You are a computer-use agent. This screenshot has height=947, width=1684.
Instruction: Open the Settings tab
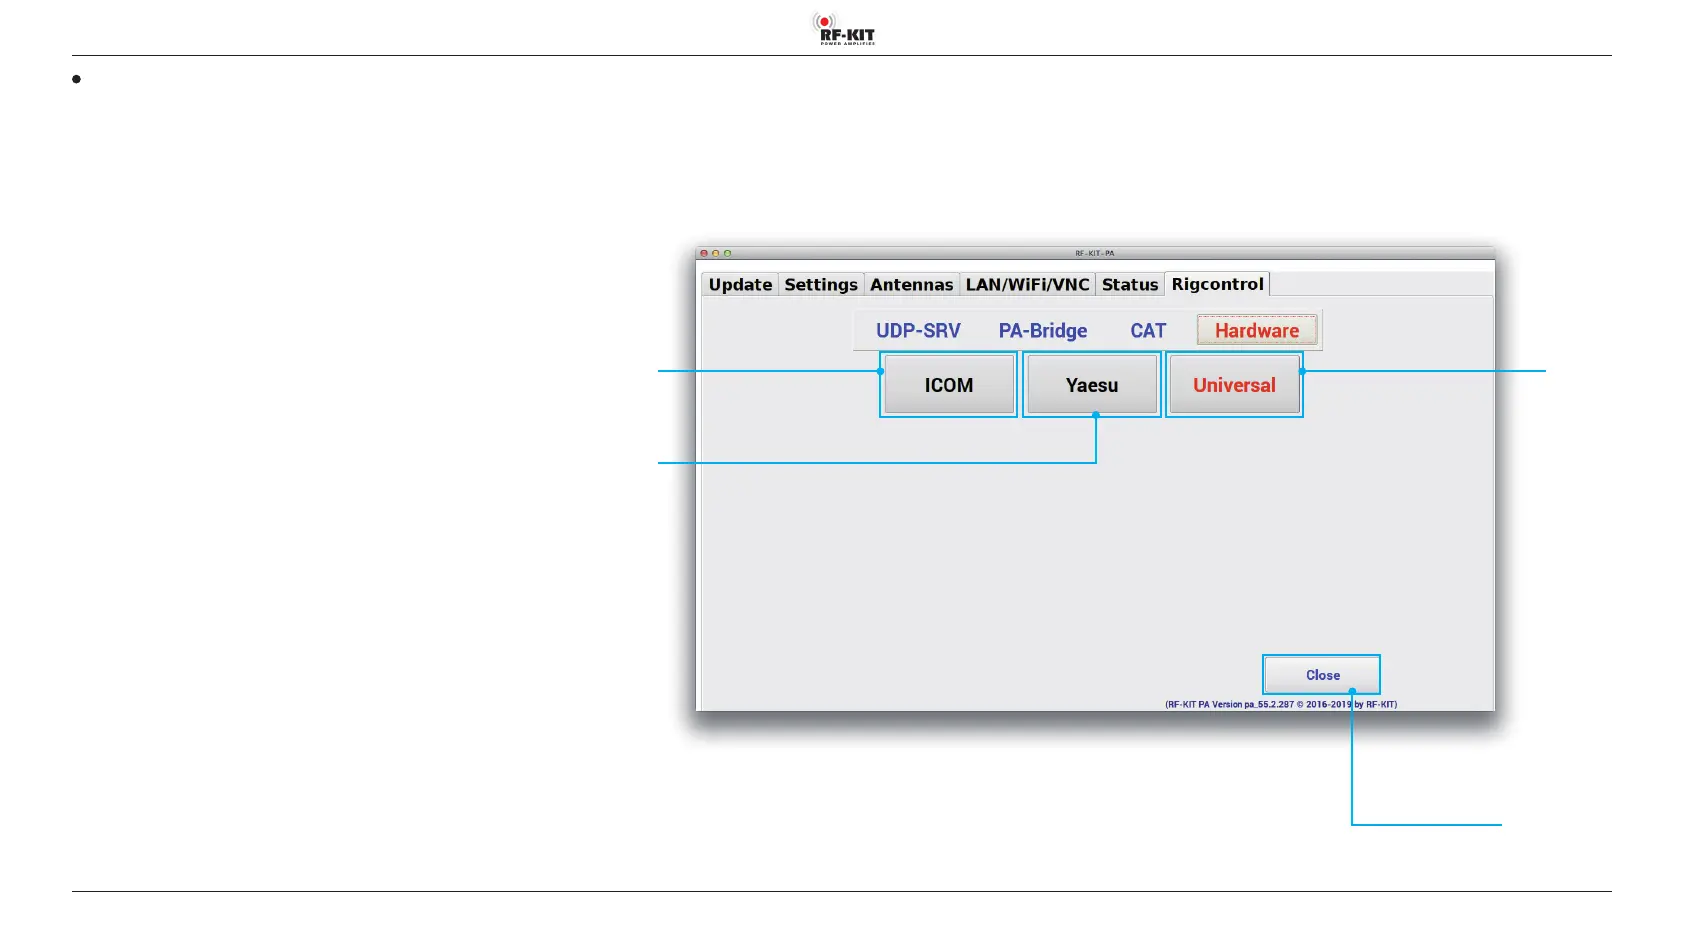click(x=821, y=285)
